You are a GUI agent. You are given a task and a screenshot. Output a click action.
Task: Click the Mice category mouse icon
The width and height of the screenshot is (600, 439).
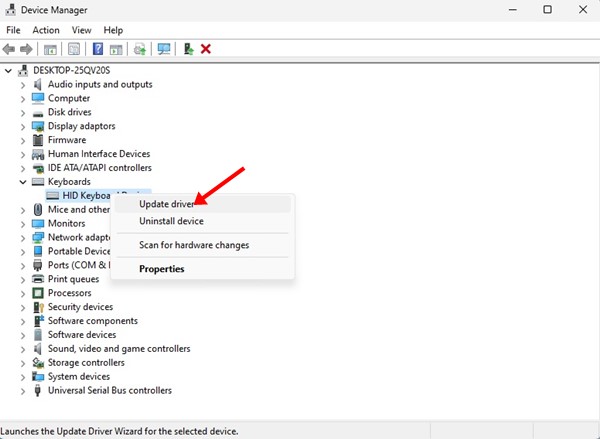(38, 210)
